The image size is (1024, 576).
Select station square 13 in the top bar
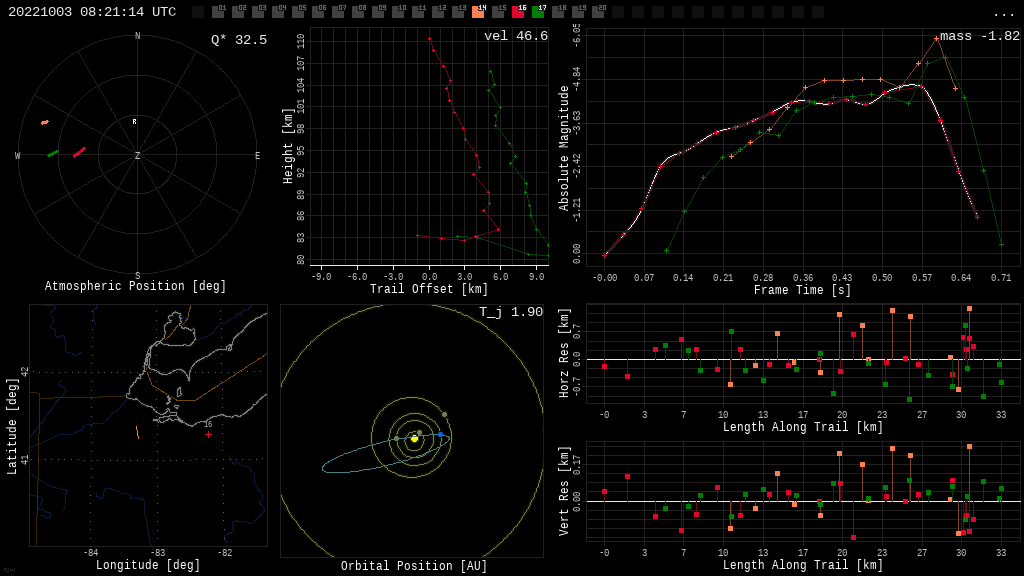(x=458, y=11)
